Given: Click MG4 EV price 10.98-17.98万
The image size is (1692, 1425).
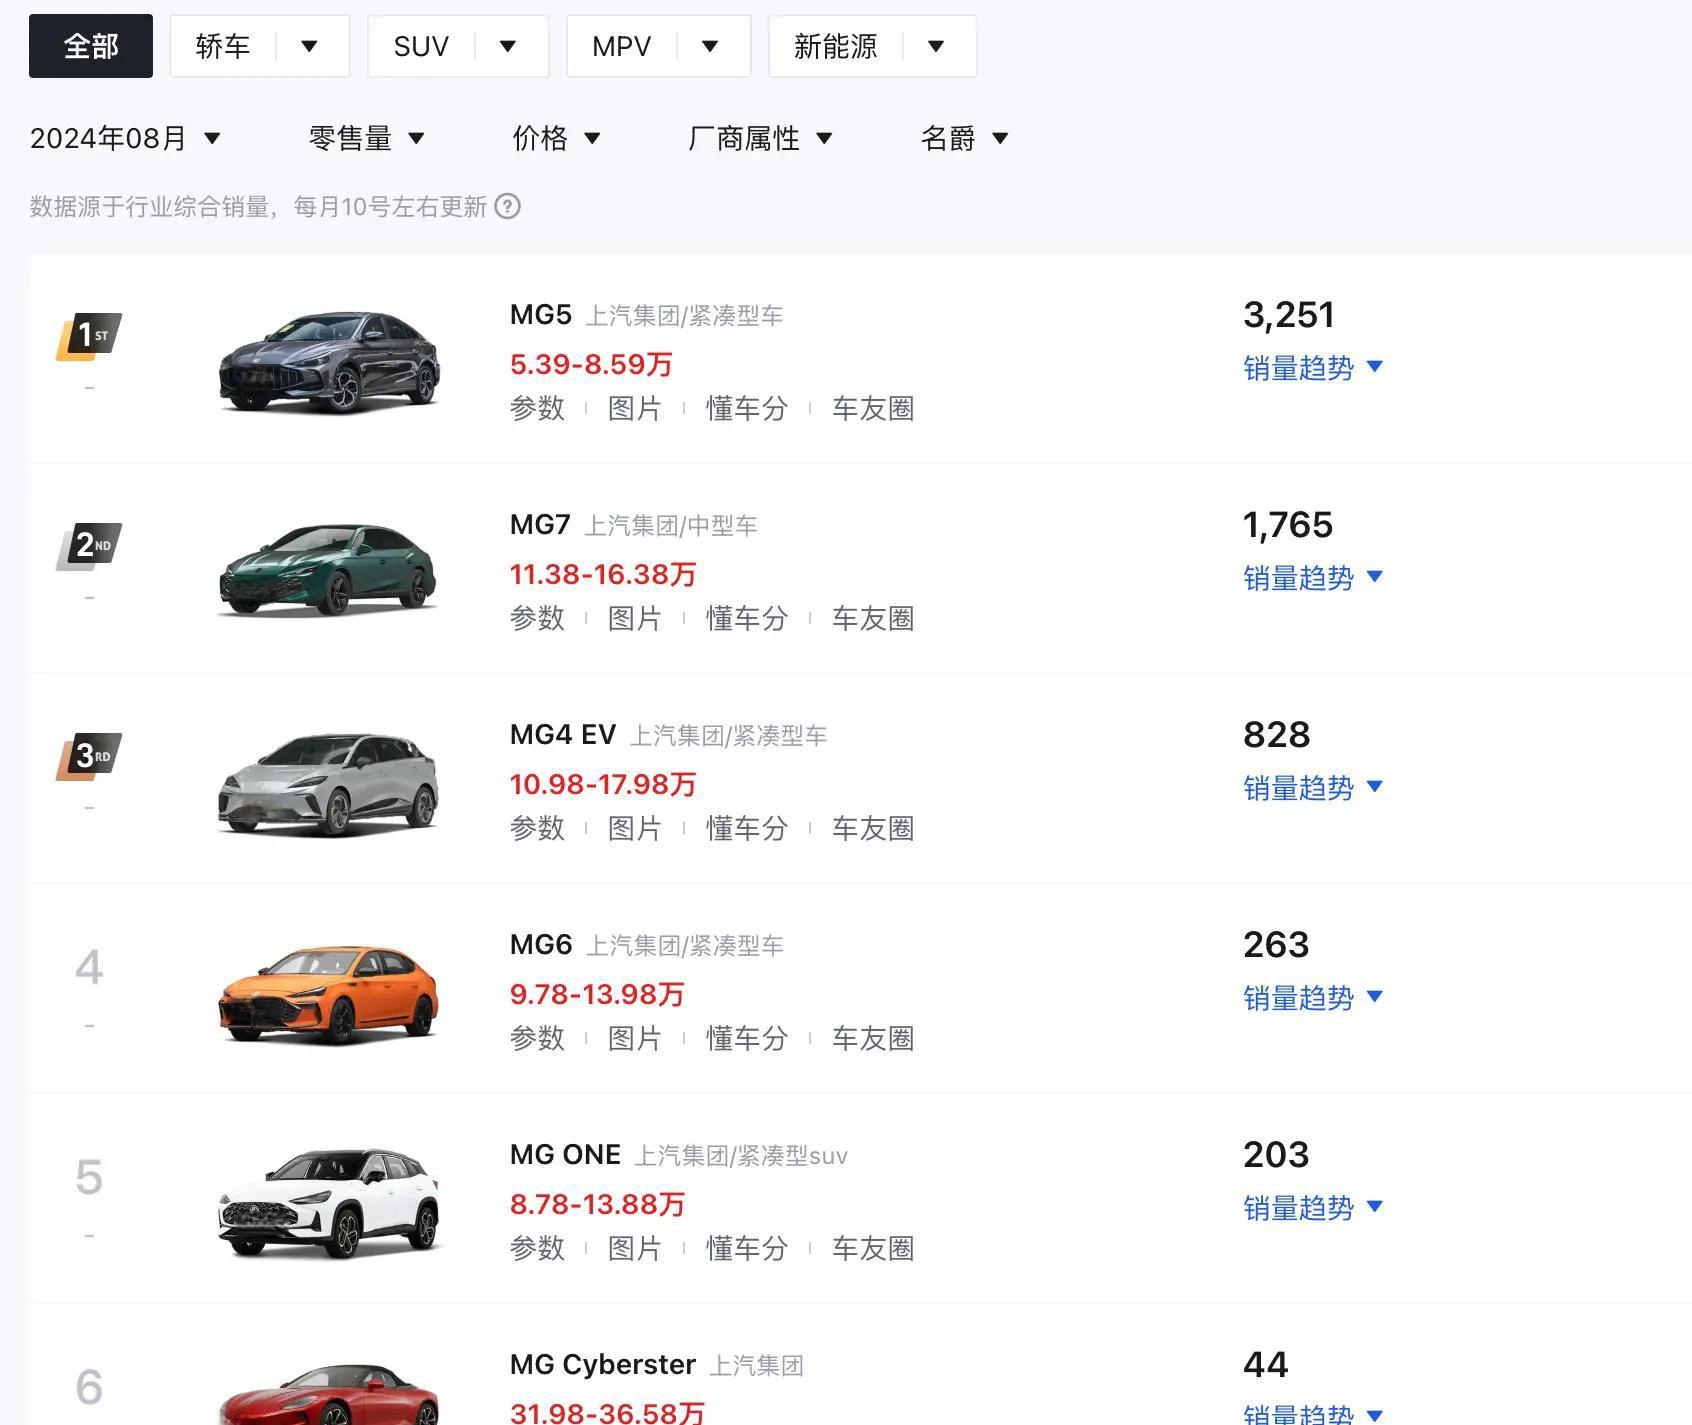Looking at the screenshot, I should click(x=603, y=784).
